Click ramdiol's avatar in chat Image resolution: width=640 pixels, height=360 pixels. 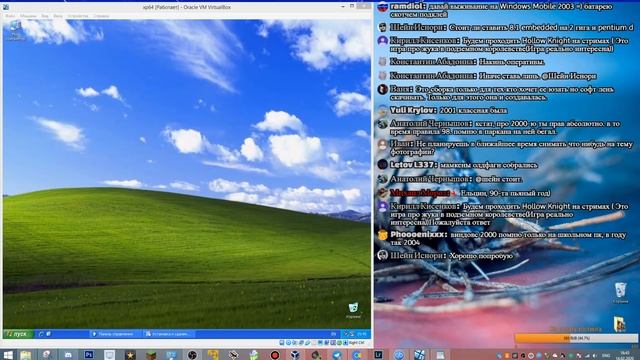(382, 7)
